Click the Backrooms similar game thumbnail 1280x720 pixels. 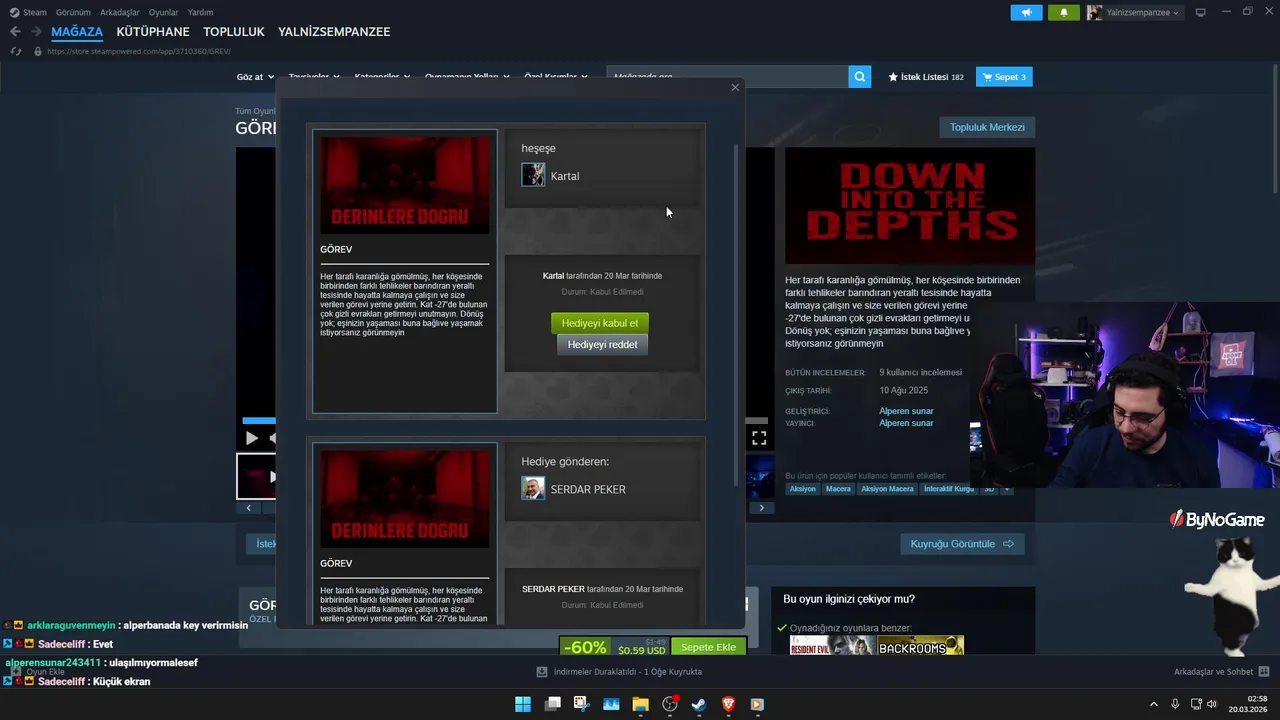point(921,645)
